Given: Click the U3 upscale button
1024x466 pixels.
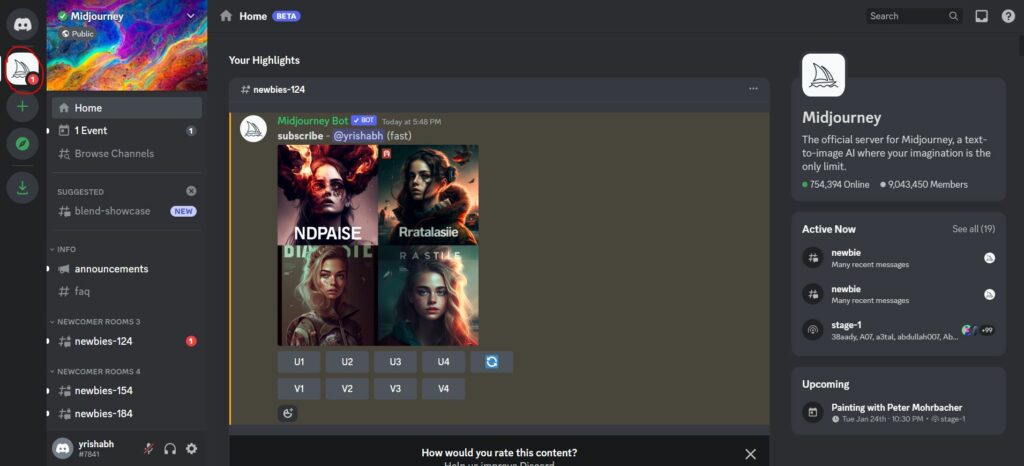Looking at the screenshot, I should [395, 362].
